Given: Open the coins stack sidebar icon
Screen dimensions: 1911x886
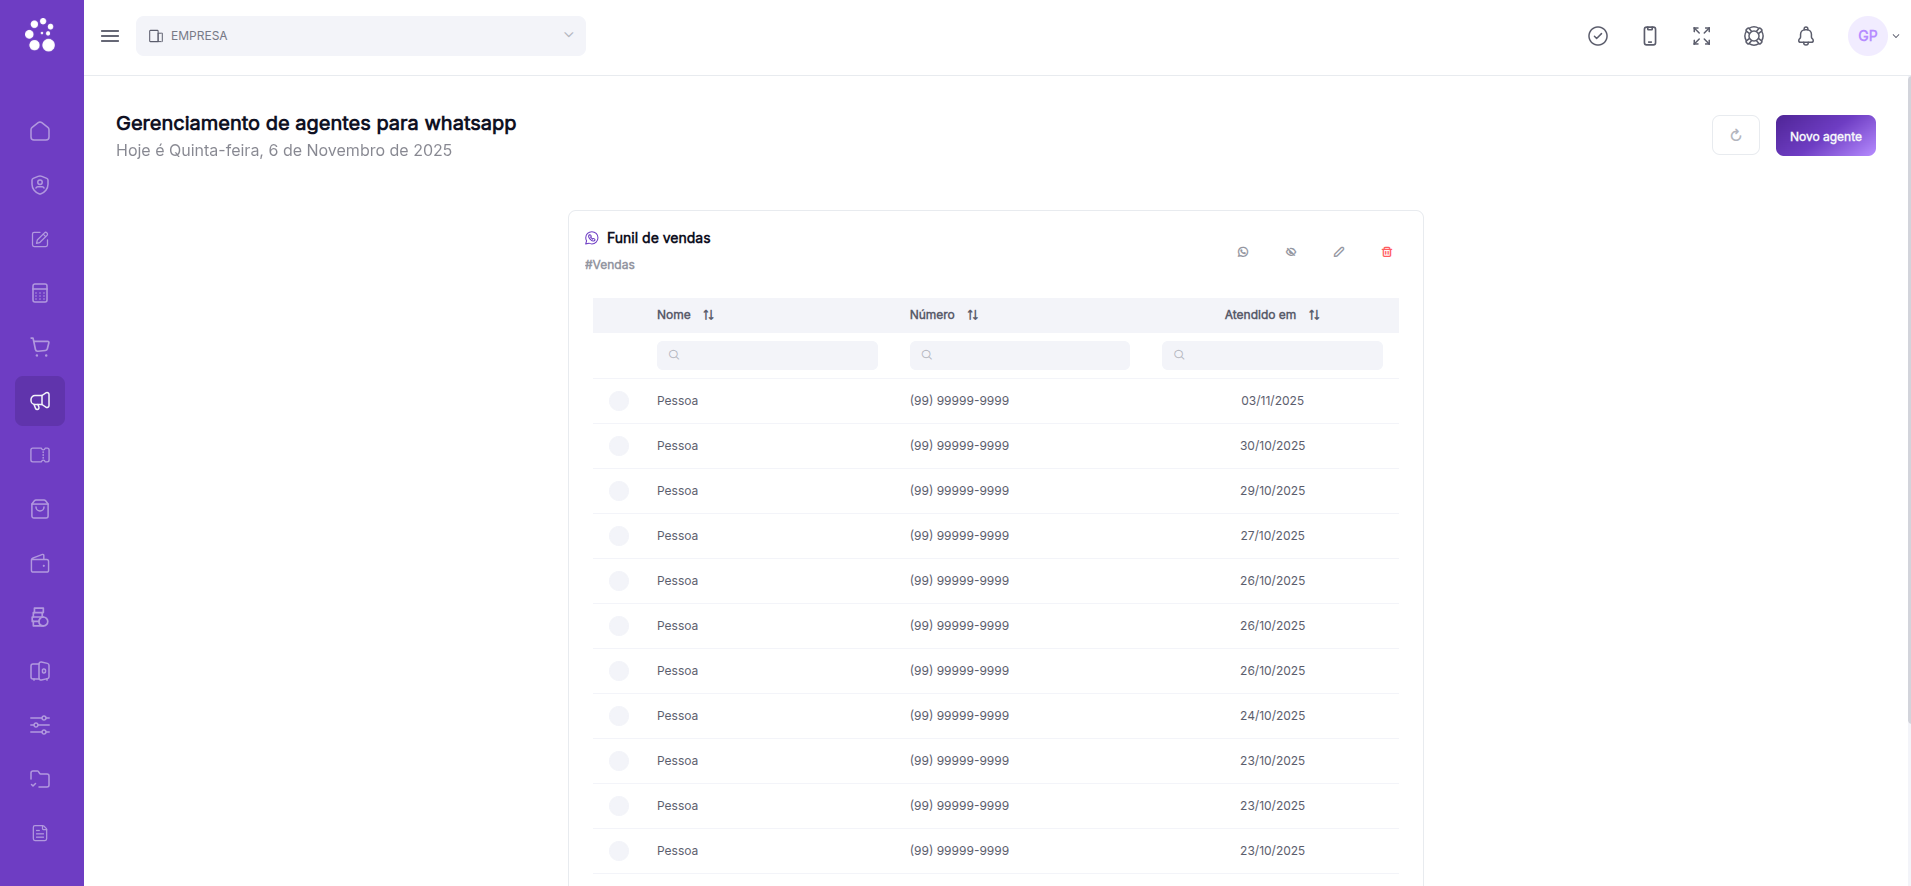Looking at the screenshot, I should pyautogui.click(x=40, y=617).
